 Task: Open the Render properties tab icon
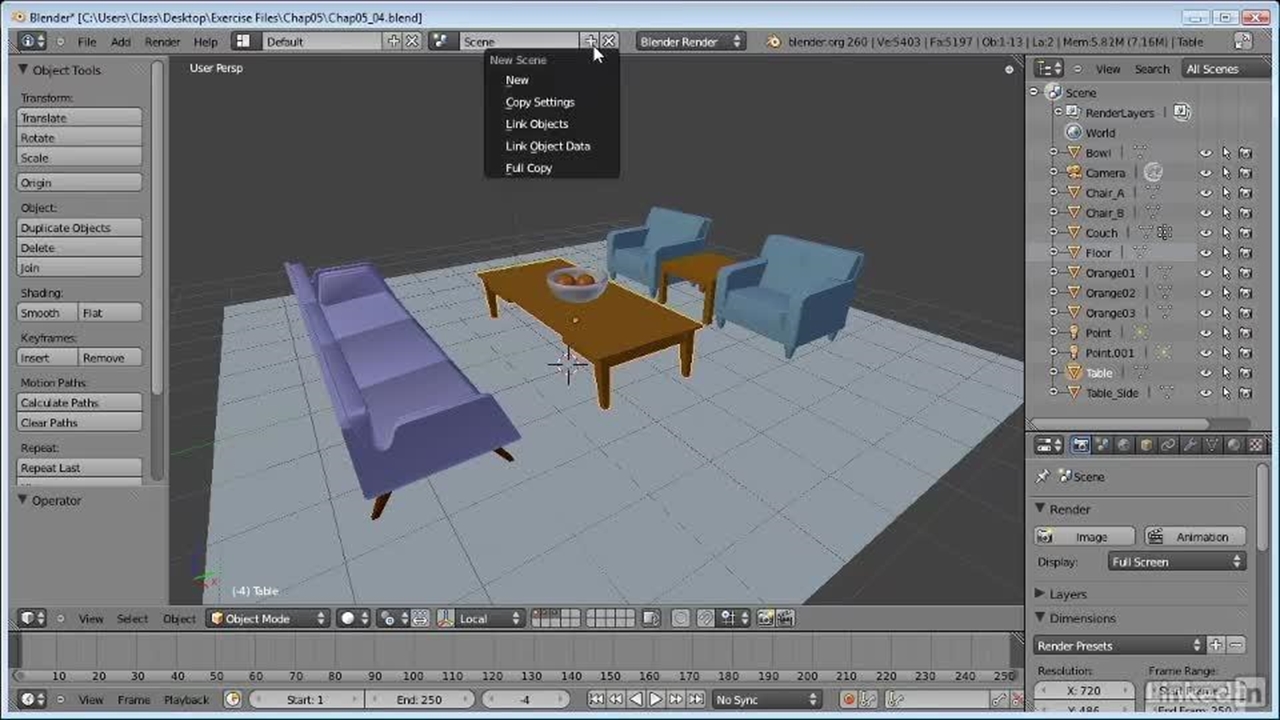point(1080,446)
